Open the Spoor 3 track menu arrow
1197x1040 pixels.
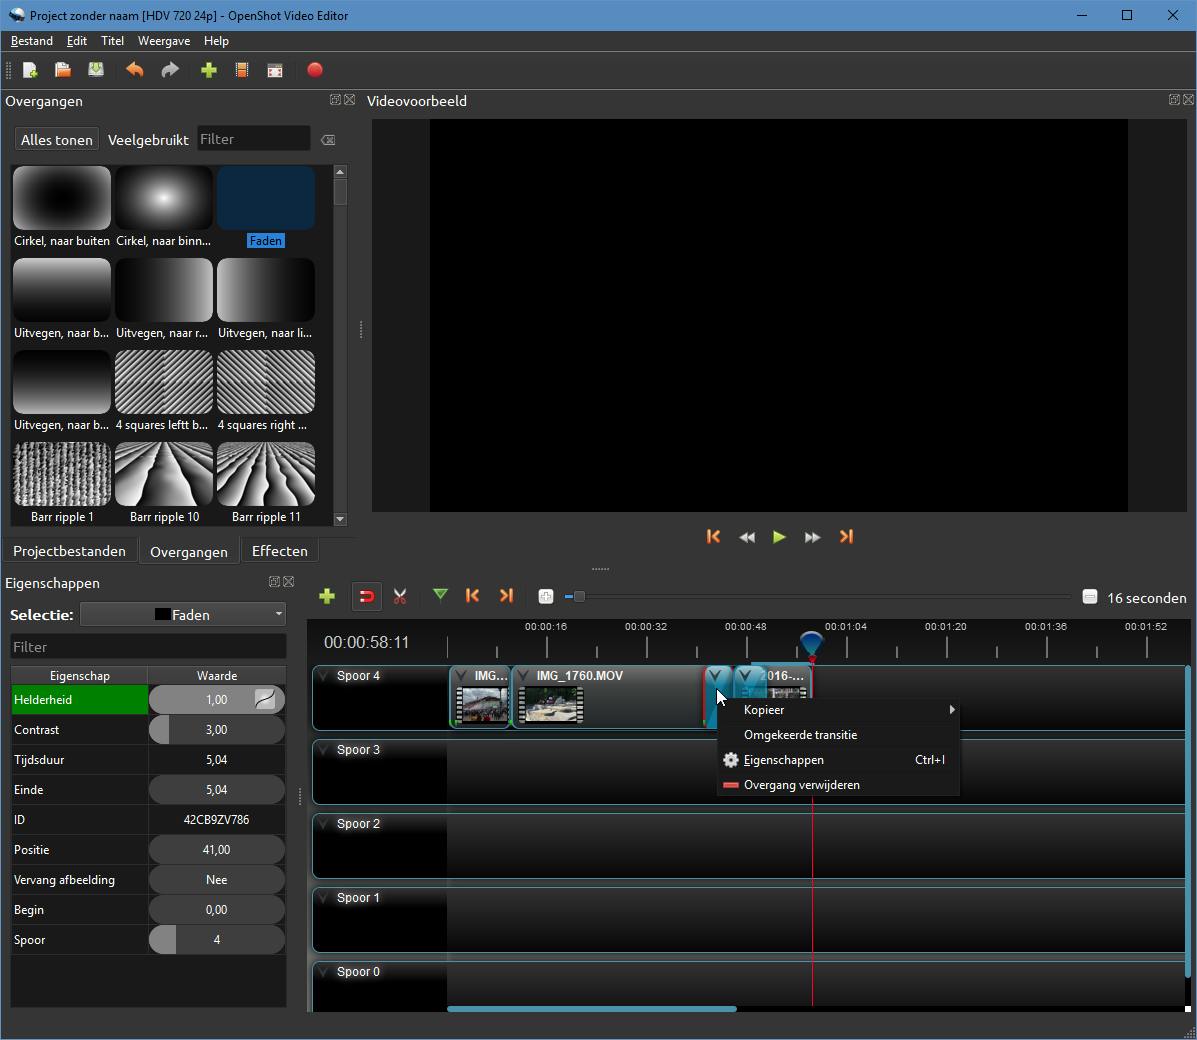(x=323, y=750)
